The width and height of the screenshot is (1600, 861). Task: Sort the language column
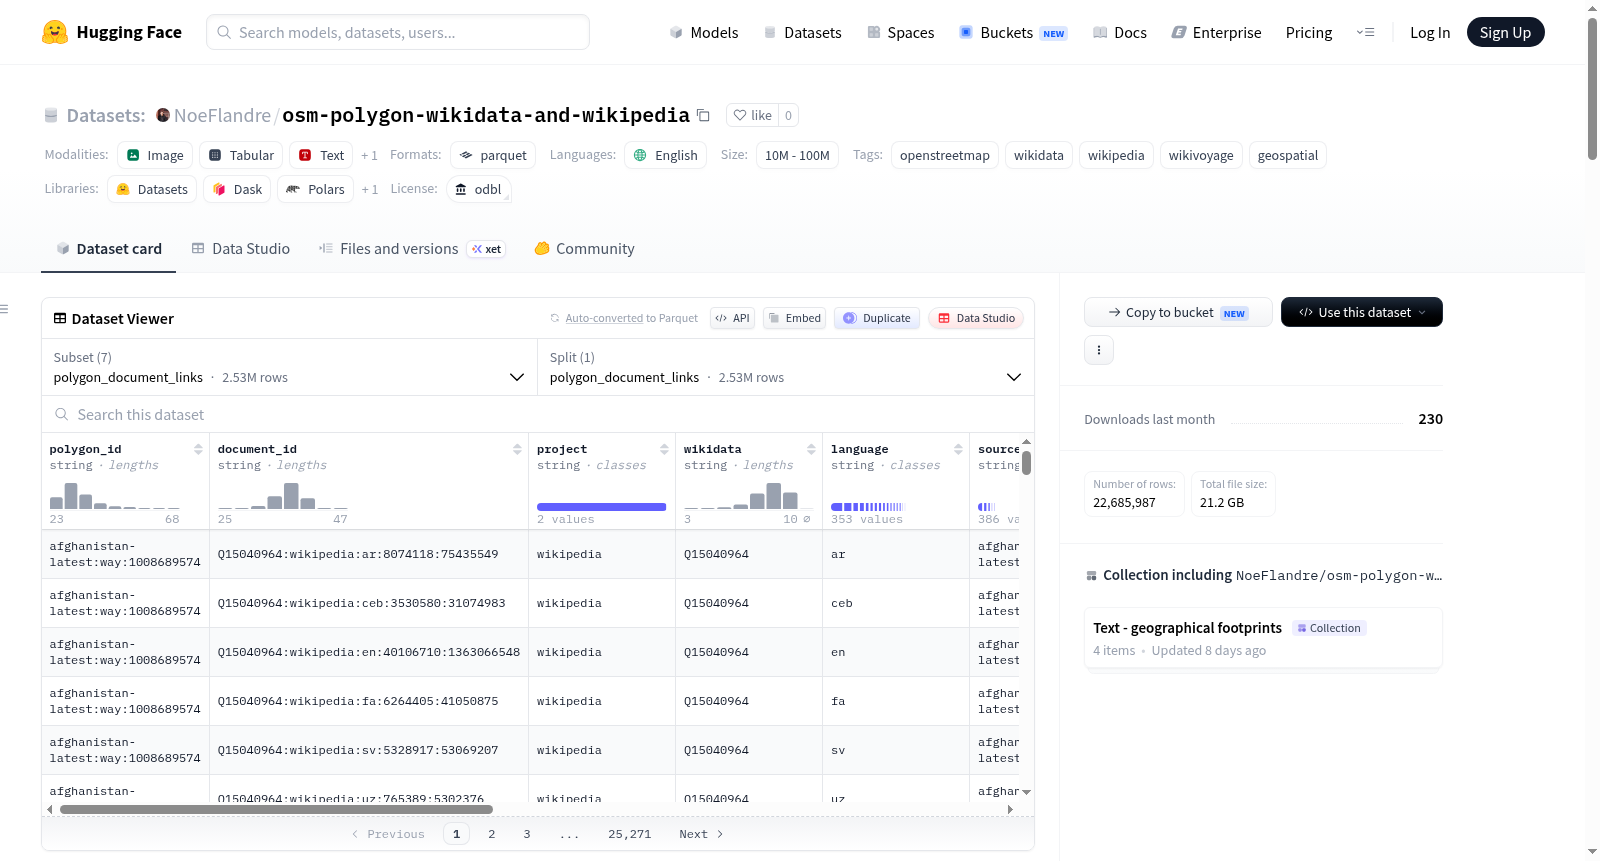[958, 449]
